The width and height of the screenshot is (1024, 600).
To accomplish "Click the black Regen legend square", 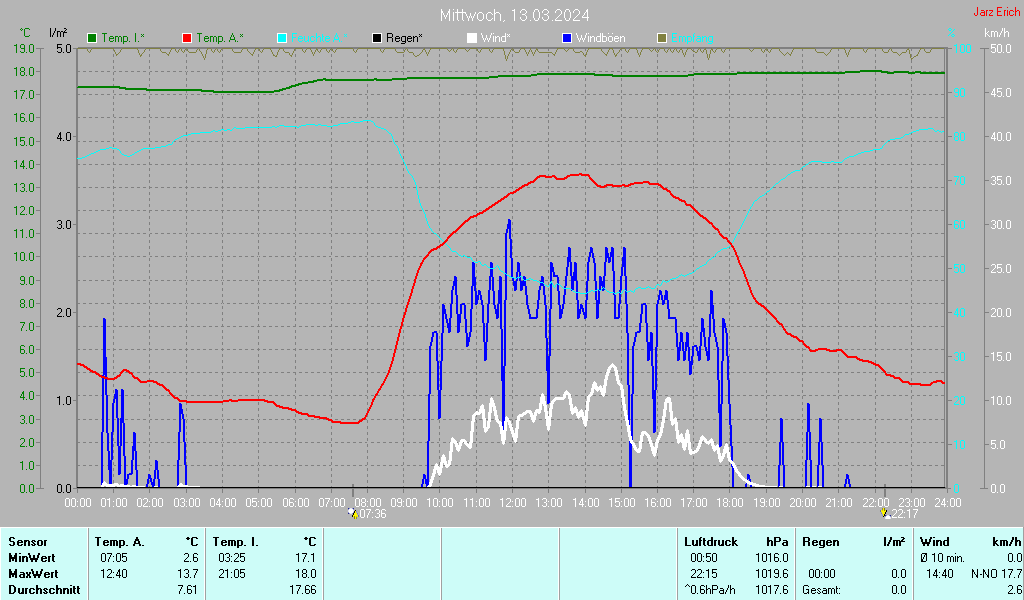I will pos(377,38).
